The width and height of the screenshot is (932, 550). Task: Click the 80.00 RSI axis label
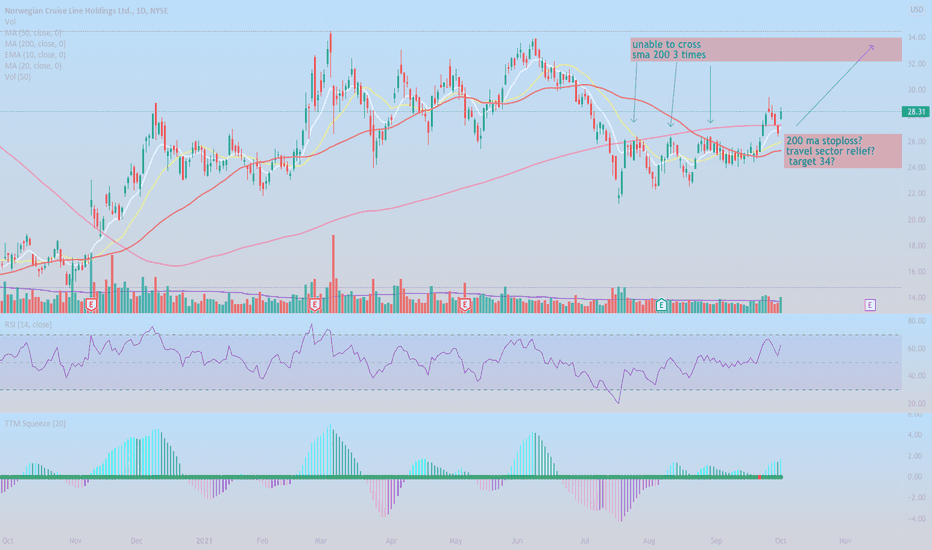pos(917,321)
